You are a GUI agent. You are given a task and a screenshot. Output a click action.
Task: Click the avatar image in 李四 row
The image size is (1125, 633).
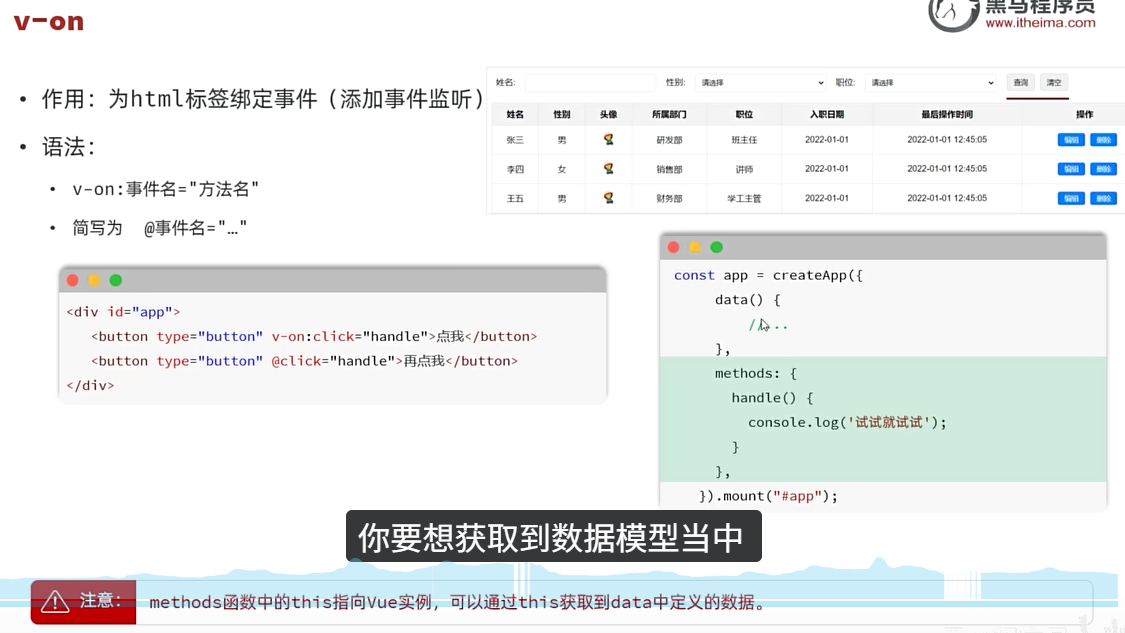click(x=608, y=169)
